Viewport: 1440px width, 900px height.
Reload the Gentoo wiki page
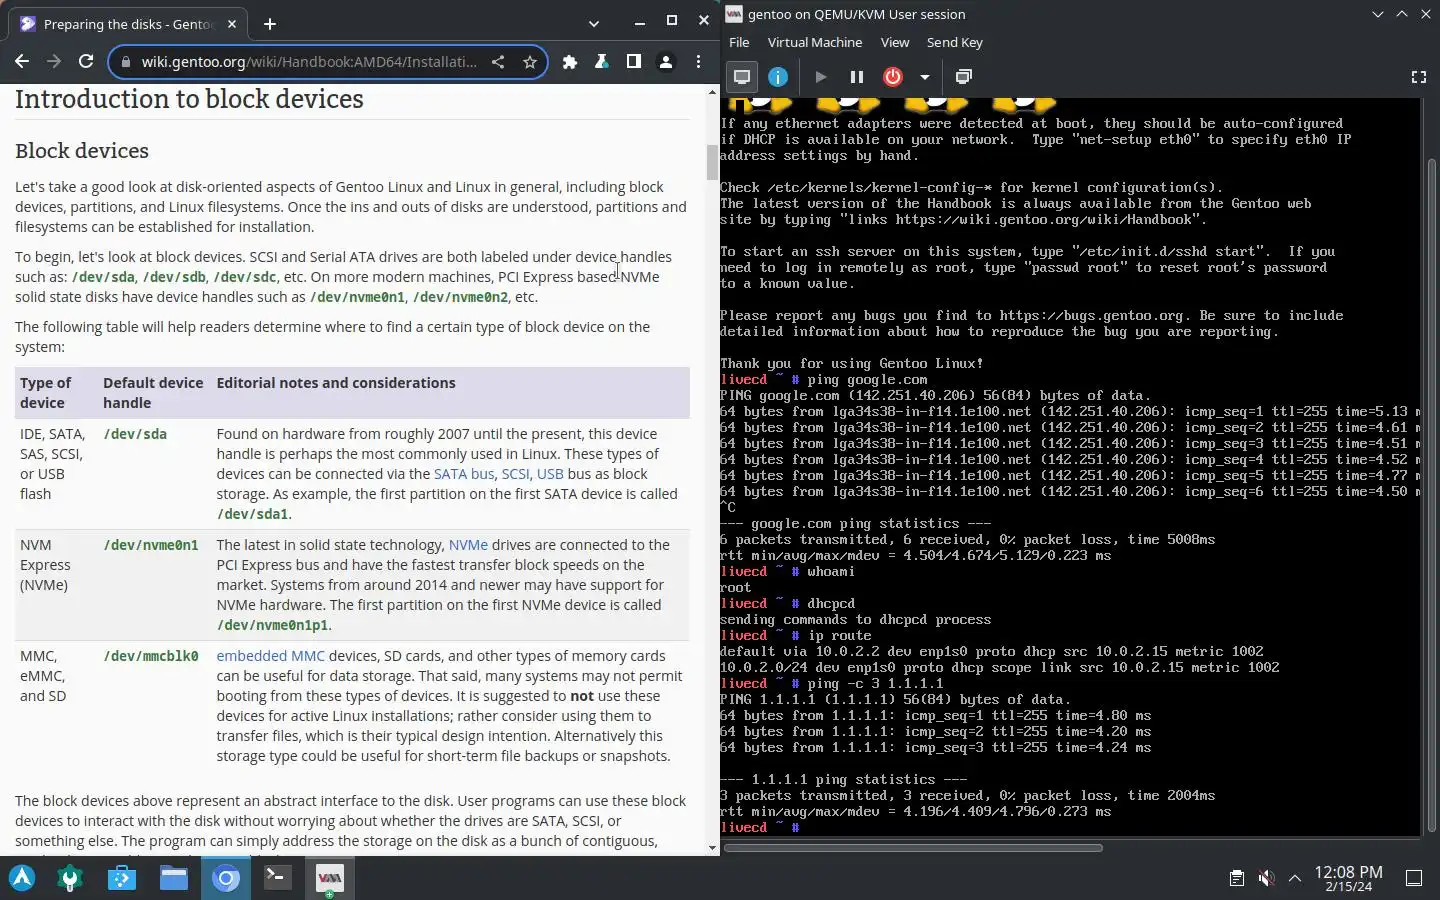[86, 62]
